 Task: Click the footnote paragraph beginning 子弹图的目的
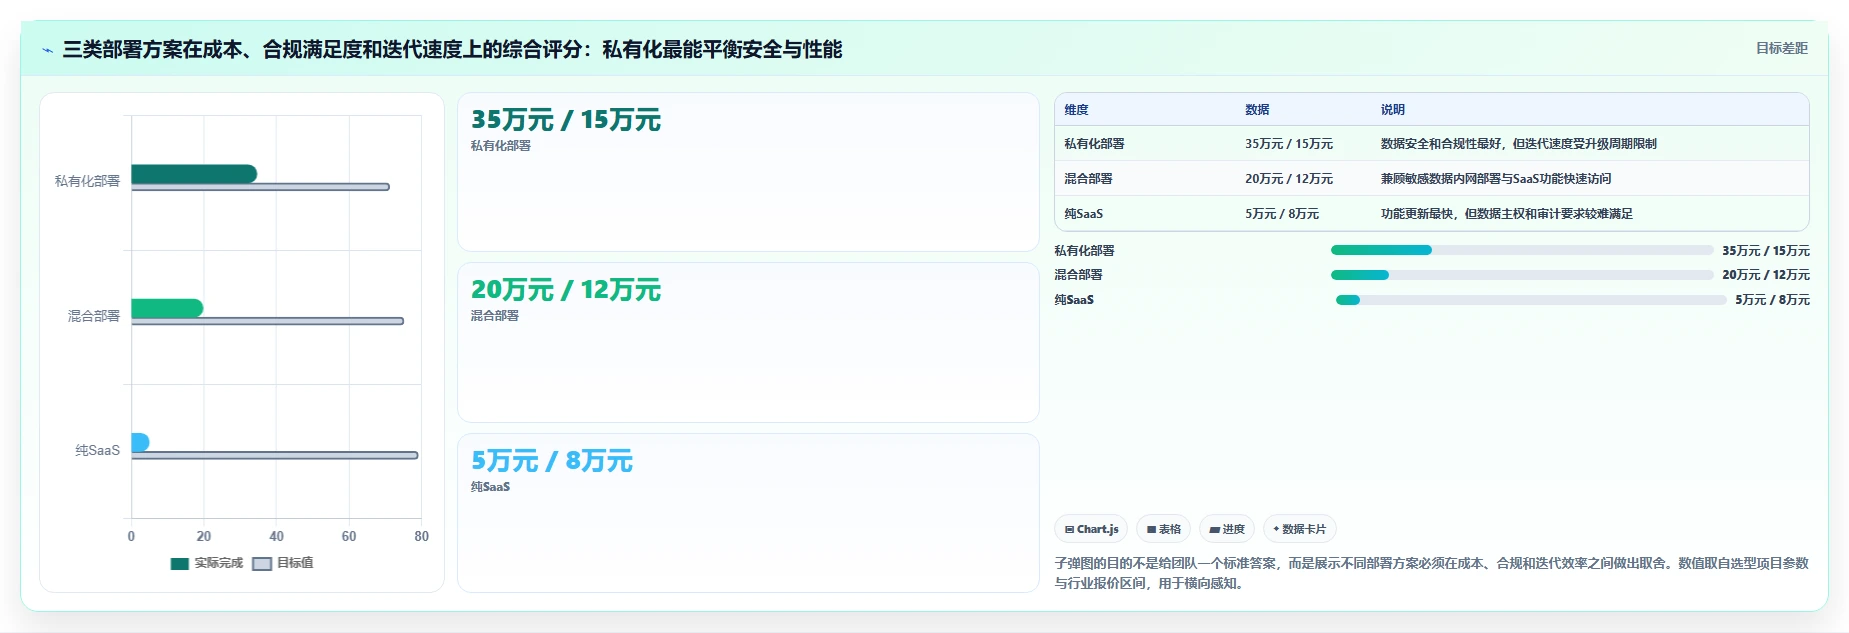(x=1431, y=573)
